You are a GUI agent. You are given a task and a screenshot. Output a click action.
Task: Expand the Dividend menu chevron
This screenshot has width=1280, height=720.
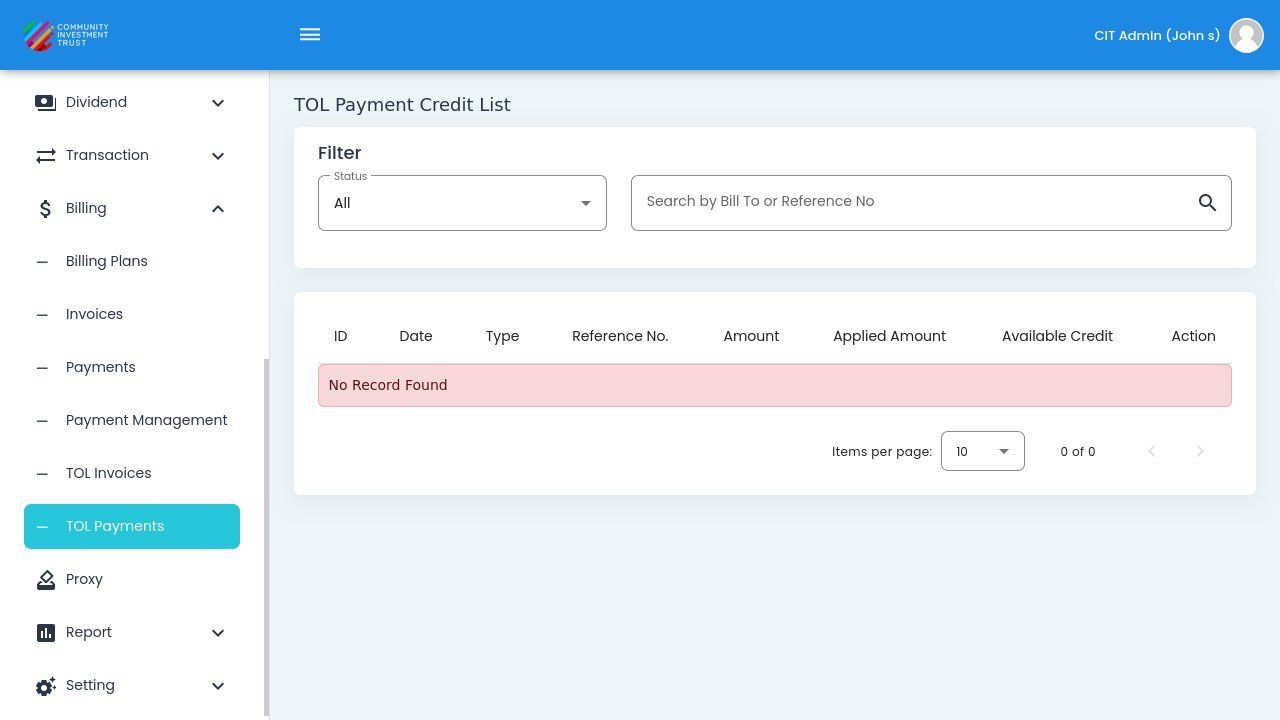point(218,103)
